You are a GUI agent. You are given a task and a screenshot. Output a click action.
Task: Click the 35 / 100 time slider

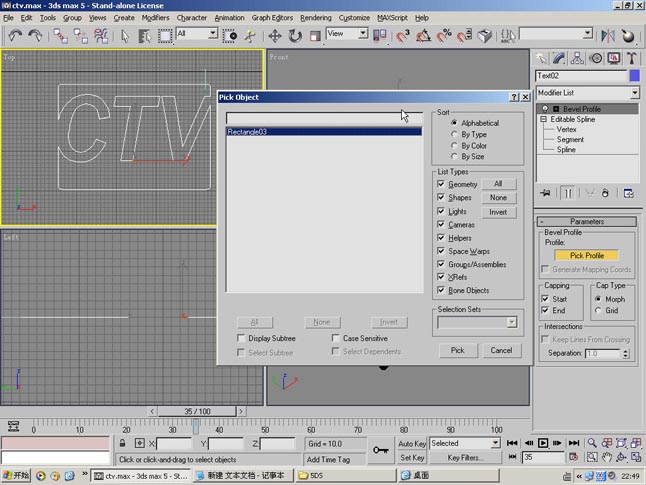(x=197, y=411)
